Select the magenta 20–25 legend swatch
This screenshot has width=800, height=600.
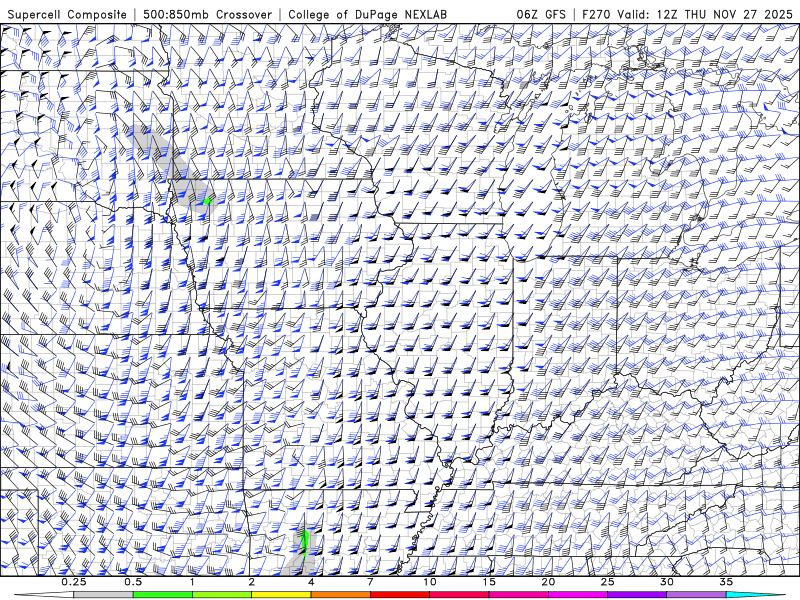point(578,595)
